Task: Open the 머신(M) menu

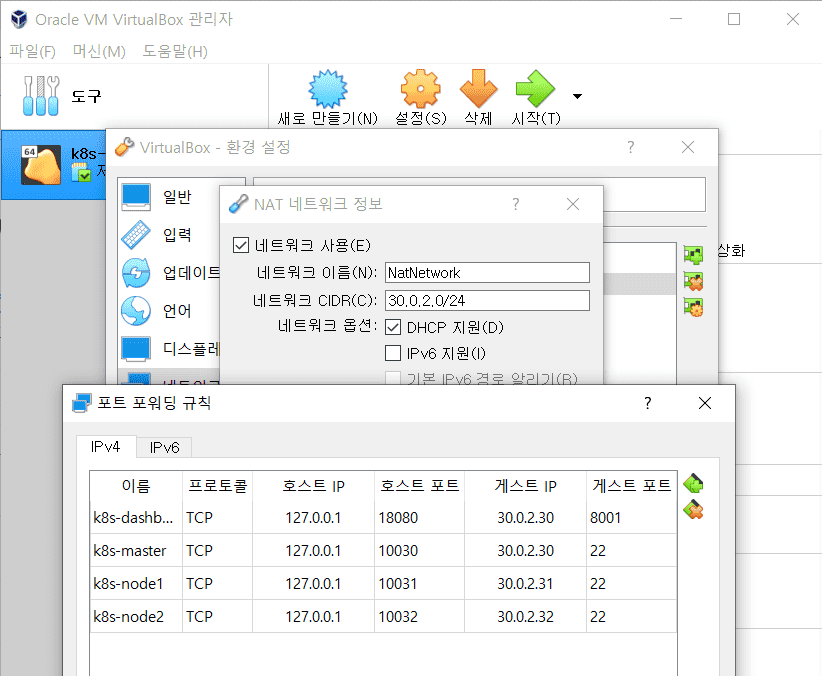Action: coord(99,51)
